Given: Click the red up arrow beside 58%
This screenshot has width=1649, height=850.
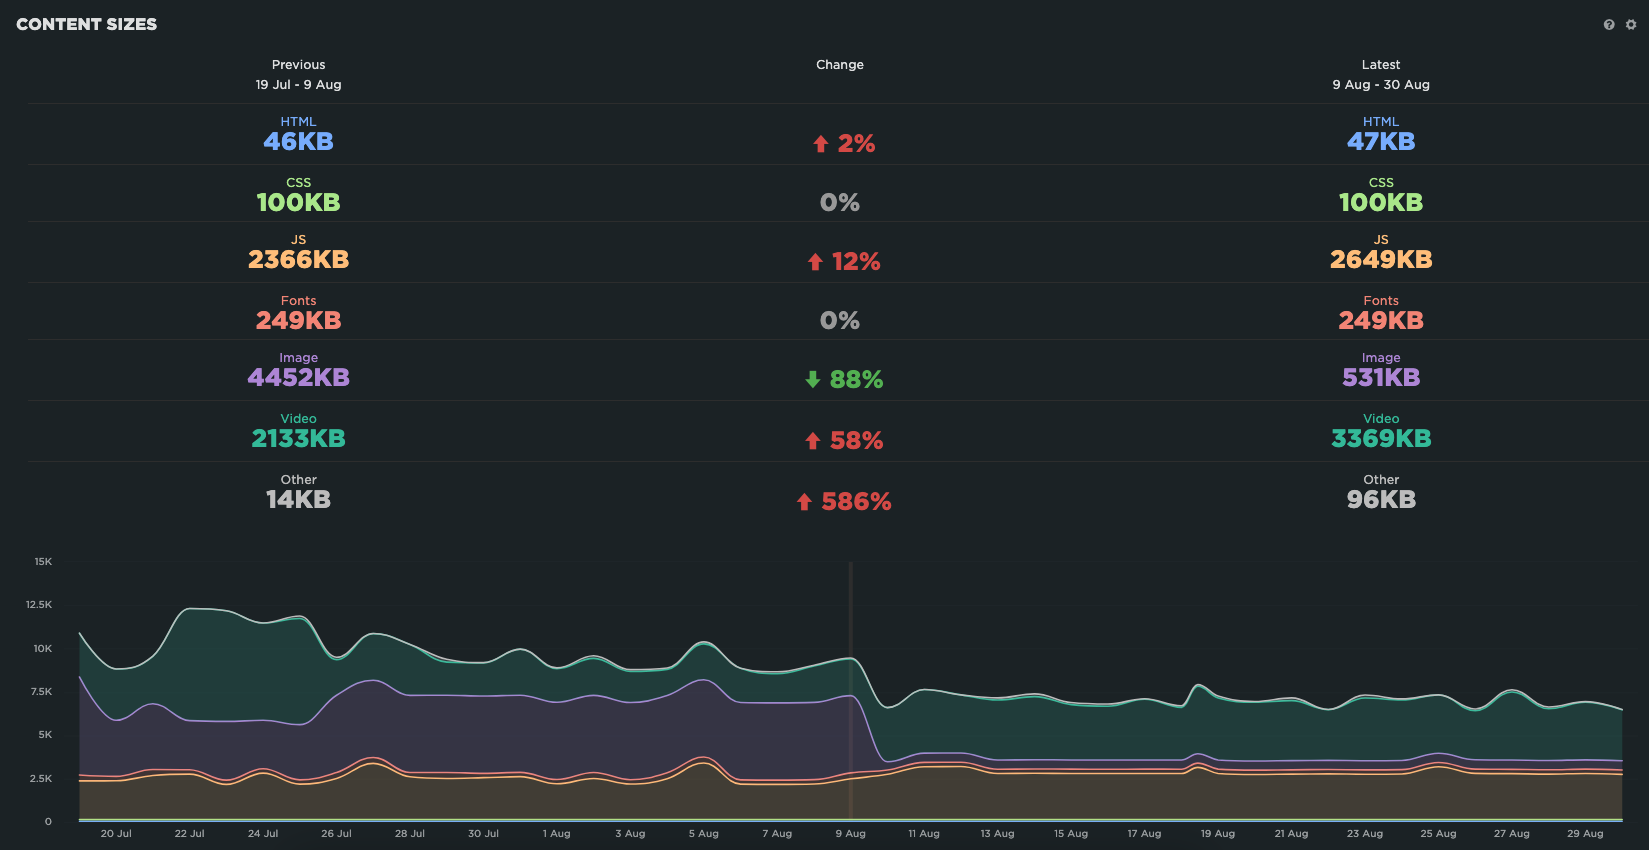Looking at the screenshot, I should pyautogui.click(x=813, y=441).
